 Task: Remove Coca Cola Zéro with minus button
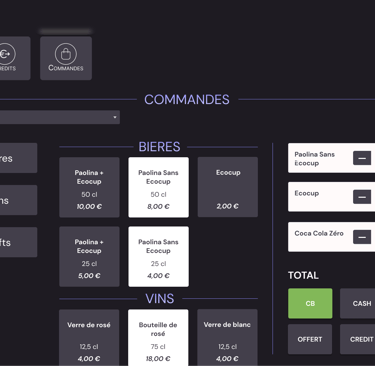tap(362, 237)
